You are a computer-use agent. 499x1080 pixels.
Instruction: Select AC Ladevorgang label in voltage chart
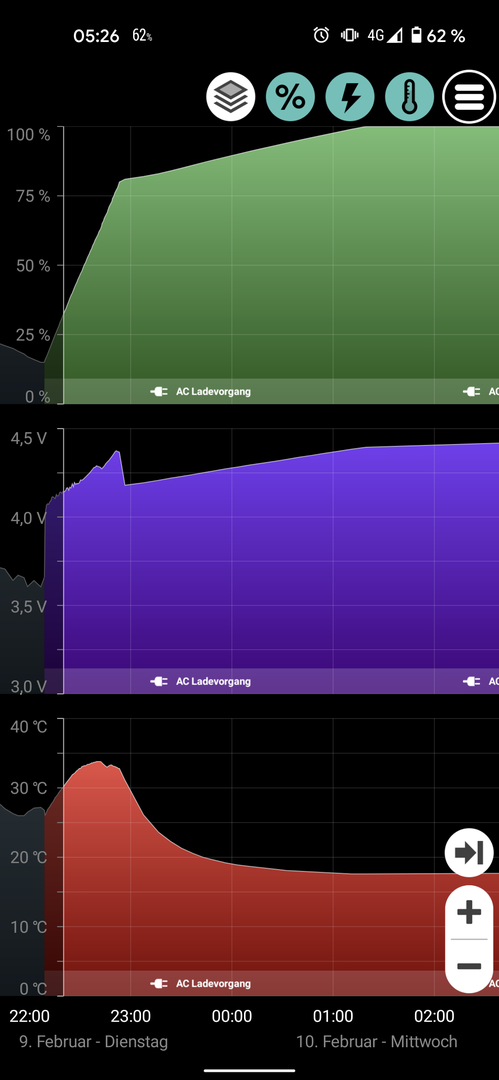click(x=214, y=681)
